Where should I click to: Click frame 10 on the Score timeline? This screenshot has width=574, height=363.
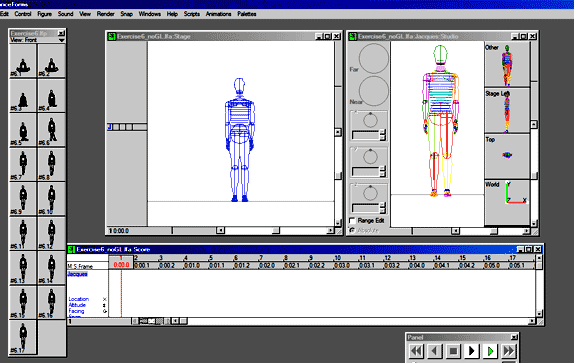point(338,258)
